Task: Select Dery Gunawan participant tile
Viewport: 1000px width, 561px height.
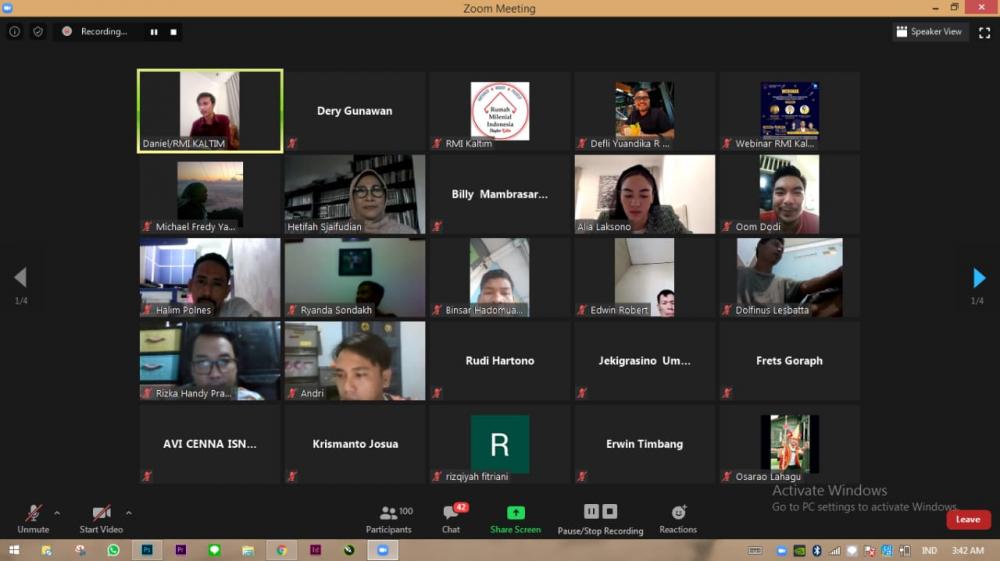Action: point(355,111)
